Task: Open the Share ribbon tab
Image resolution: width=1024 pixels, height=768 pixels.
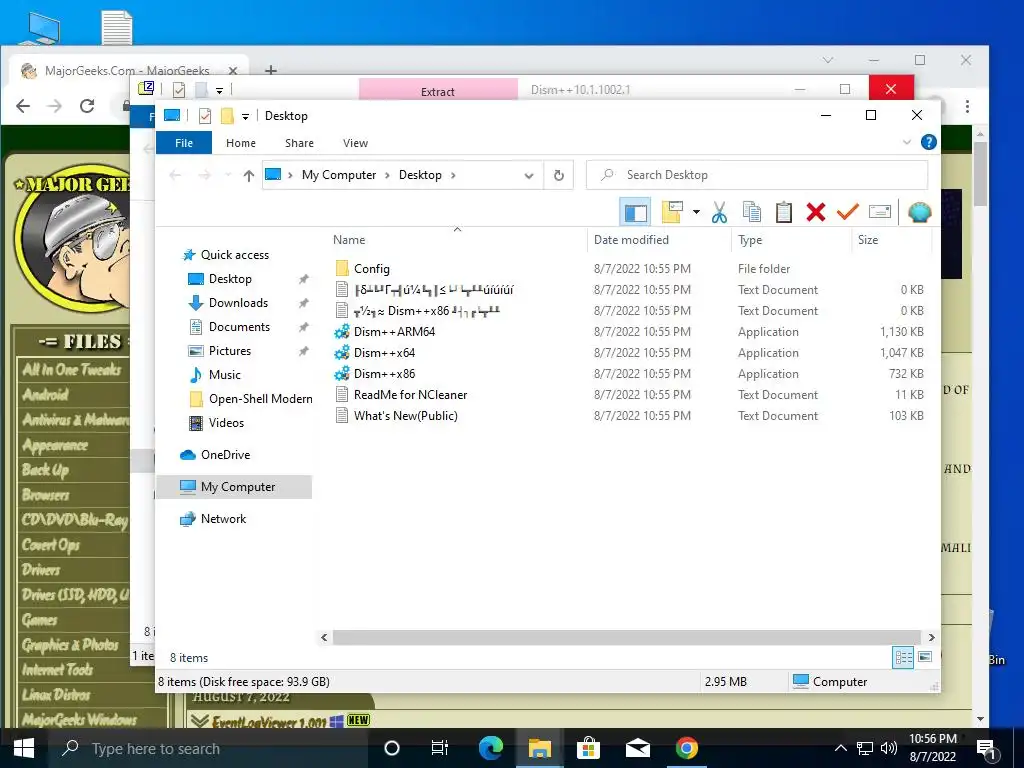Action: [x=299, y=143]
